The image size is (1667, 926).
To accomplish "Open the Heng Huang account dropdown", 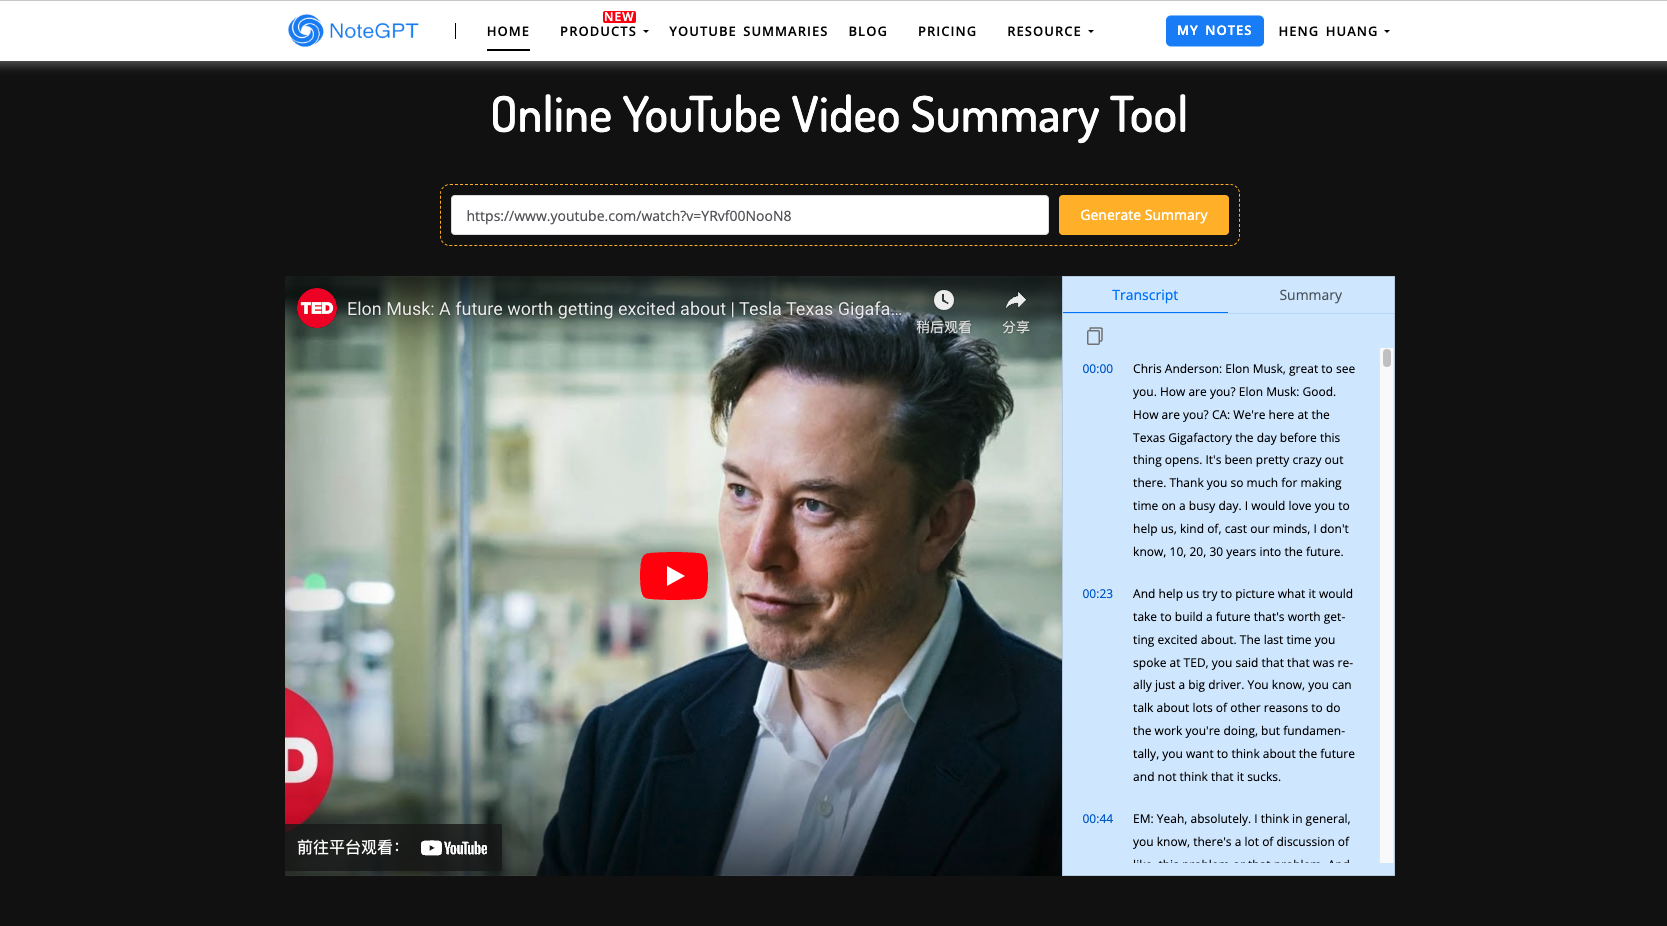I will pyautogui.click(x=1334, y=31).
